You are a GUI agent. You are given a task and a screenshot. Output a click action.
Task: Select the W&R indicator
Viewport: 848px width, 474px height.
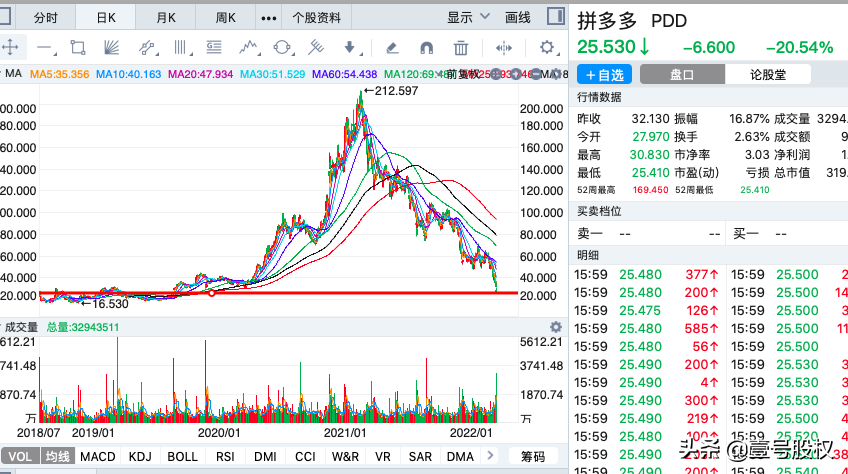(346, 456)
